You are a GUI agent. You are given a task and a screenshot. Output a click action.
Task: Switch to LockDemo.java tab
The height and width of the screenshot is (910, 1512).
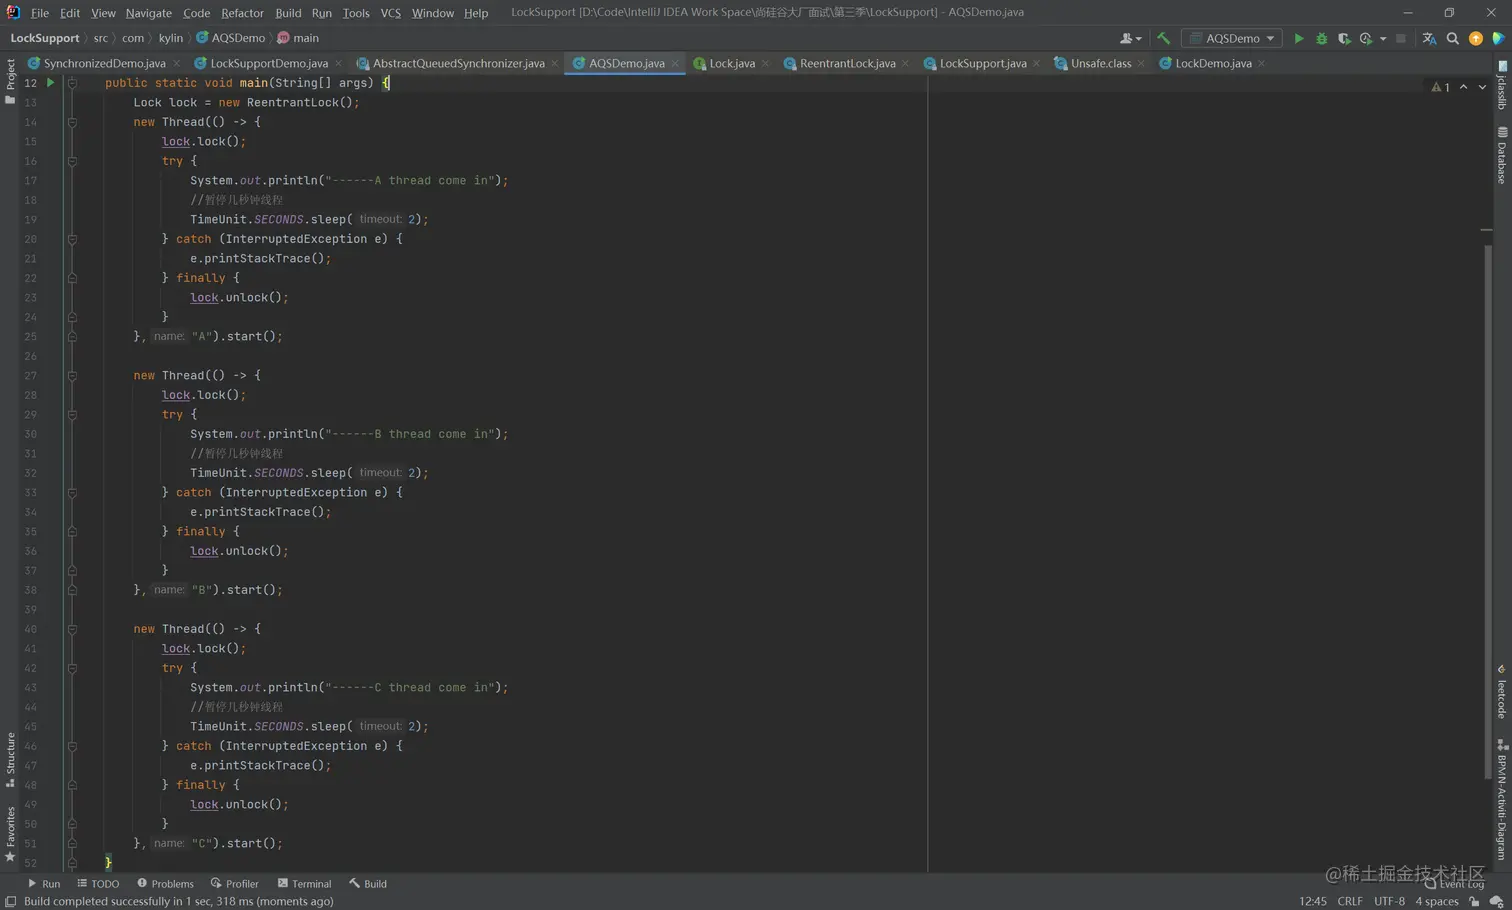coord(1213,63)
